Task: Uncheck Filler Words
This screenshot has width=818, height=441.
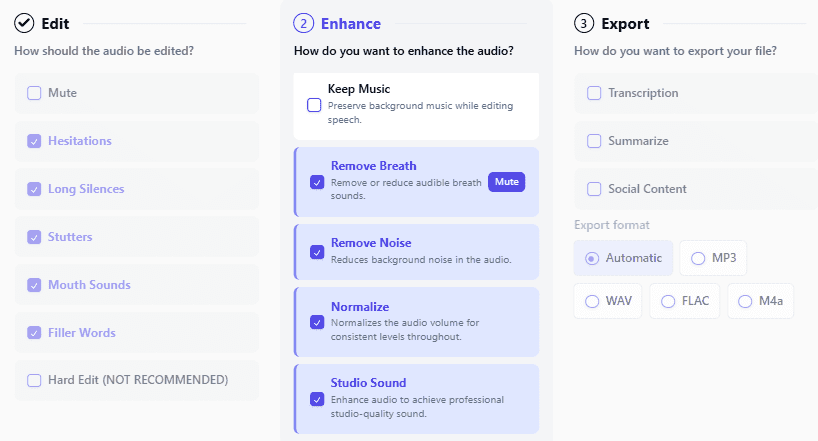Action: click(x=34, y=333)
